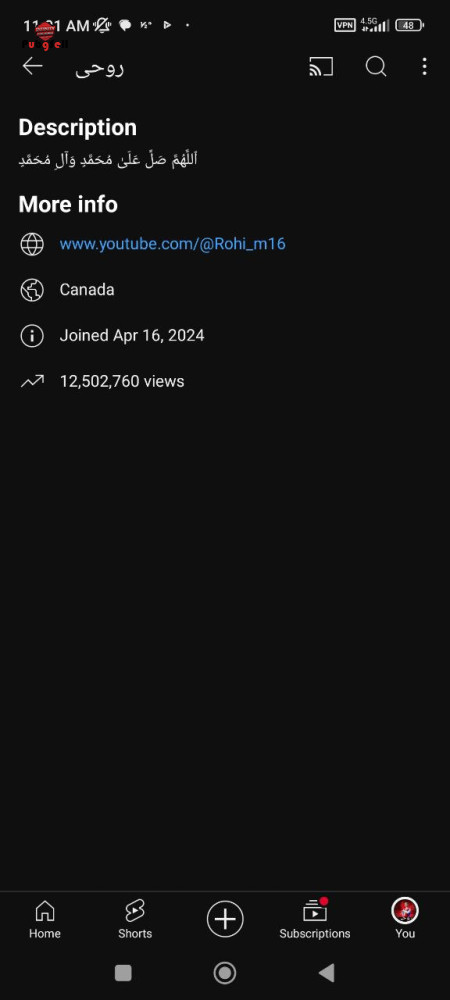Viewport: 450px width, 1000px height.
Task: Open the Subscriptions tab
Action: [315, 919]
